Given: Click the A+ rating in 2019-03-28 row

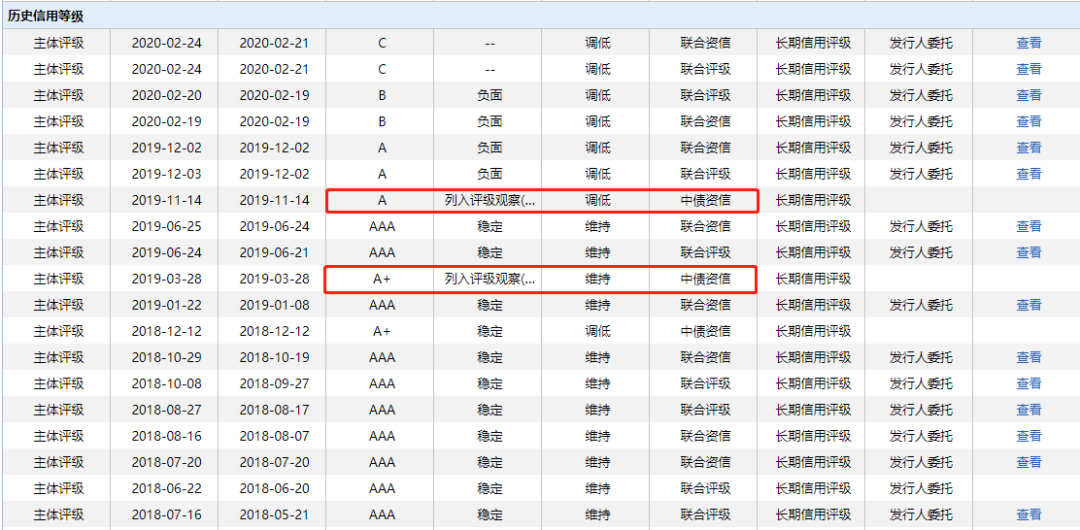Looking at the screenshot, I should [381, 279].
